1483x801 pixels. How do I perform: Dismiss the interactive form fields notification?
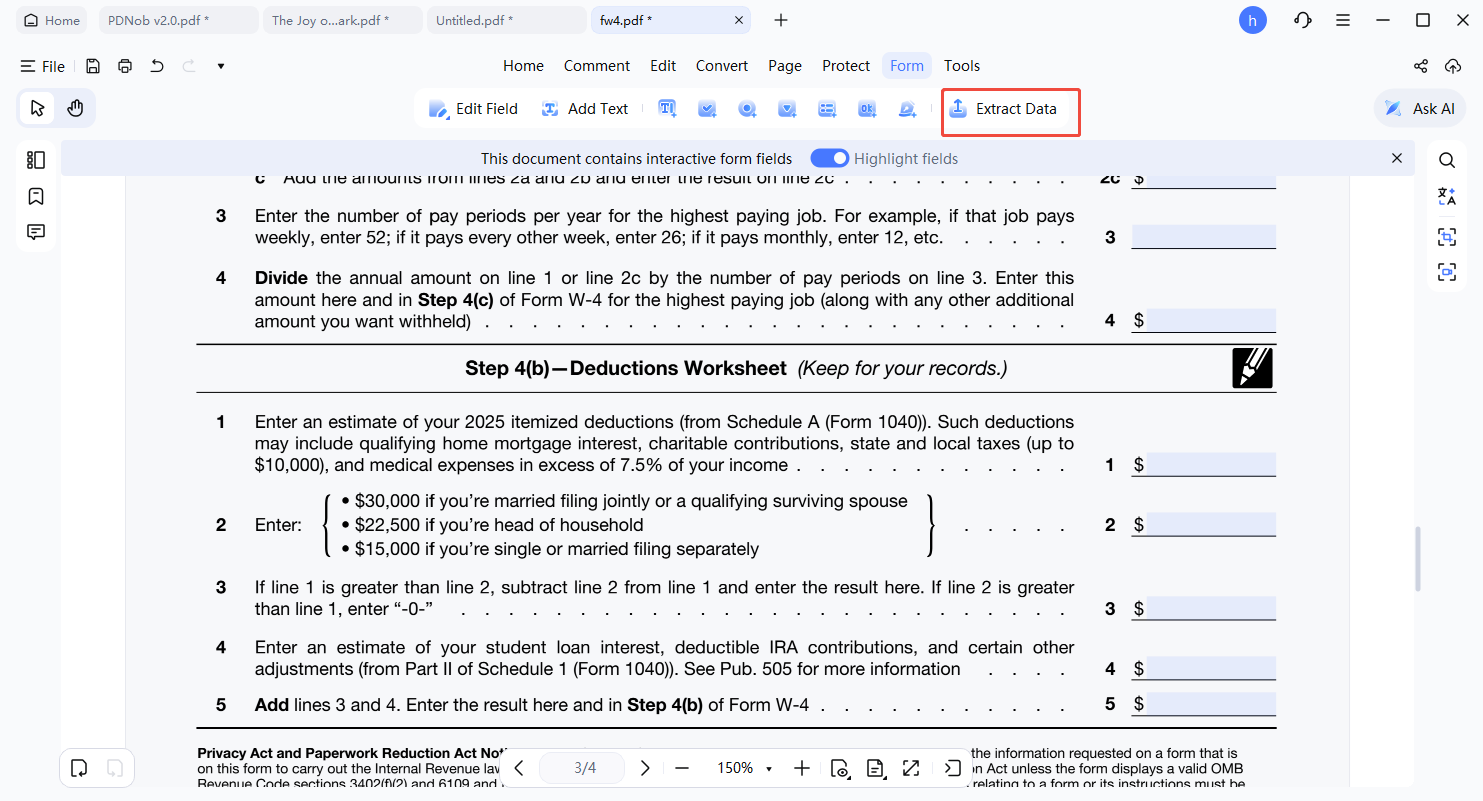coord(1397,158)
